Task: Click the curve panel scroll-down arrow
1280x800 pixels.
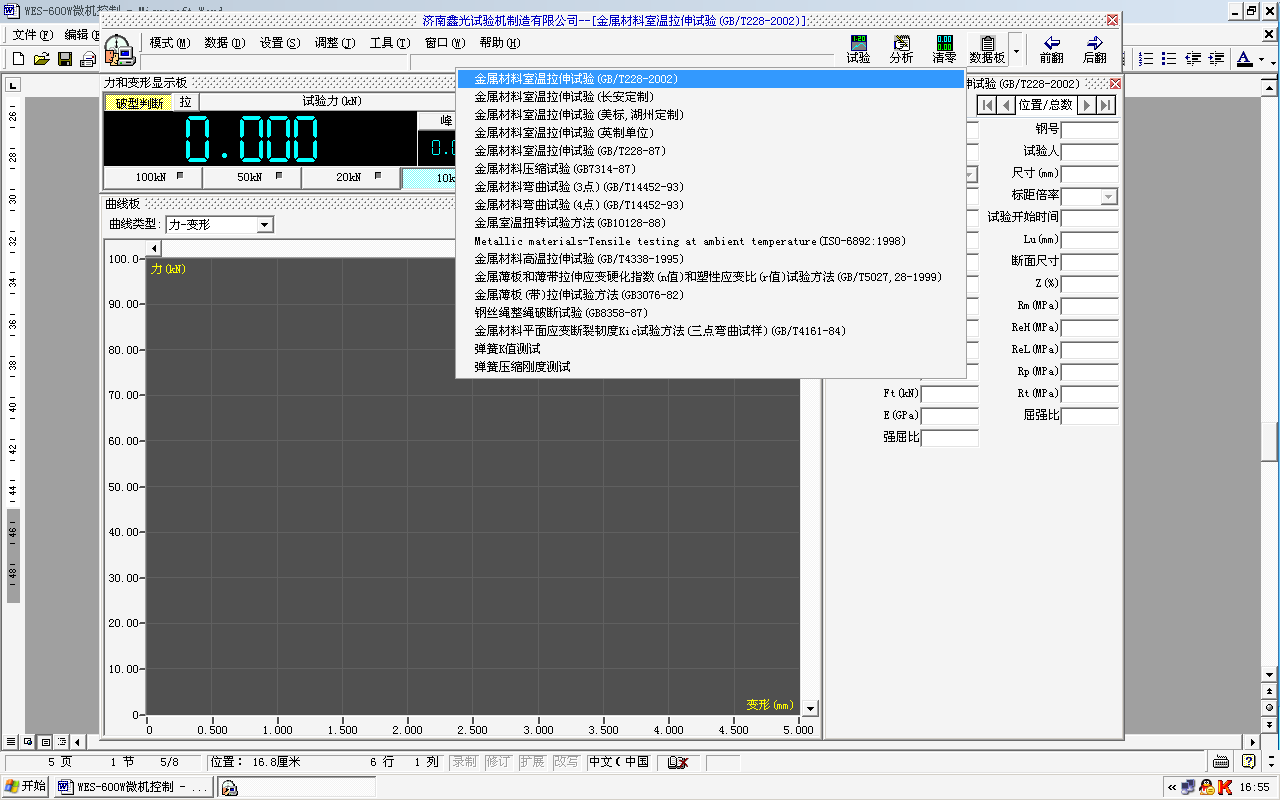Action: (x=810, y=708)
